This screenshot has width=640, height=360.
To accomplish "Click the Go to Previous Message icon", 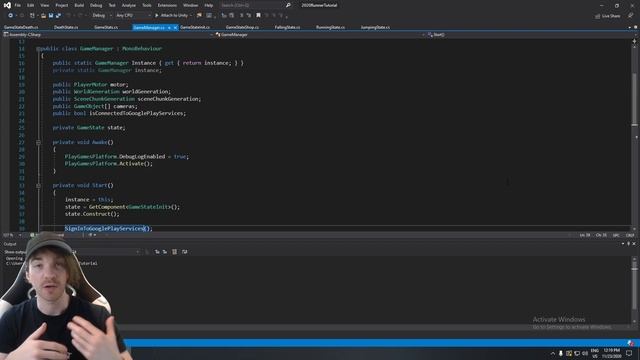I will pyautogui.click(x=157, y=252).
